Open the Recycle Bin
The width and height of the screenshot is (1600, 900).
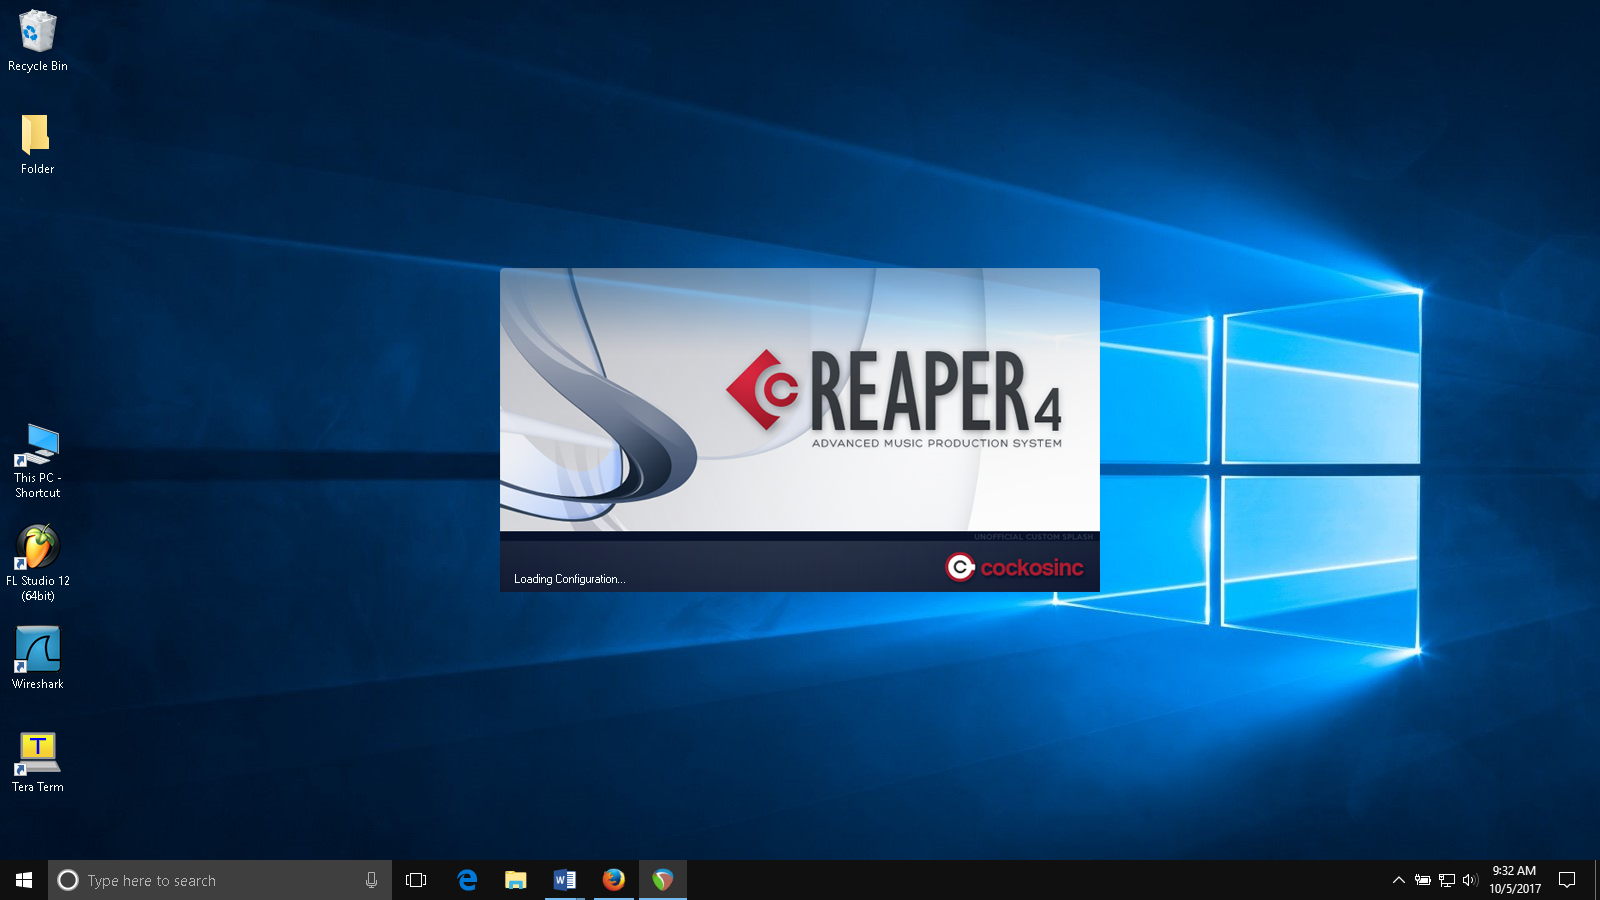[x=37, y=30]
